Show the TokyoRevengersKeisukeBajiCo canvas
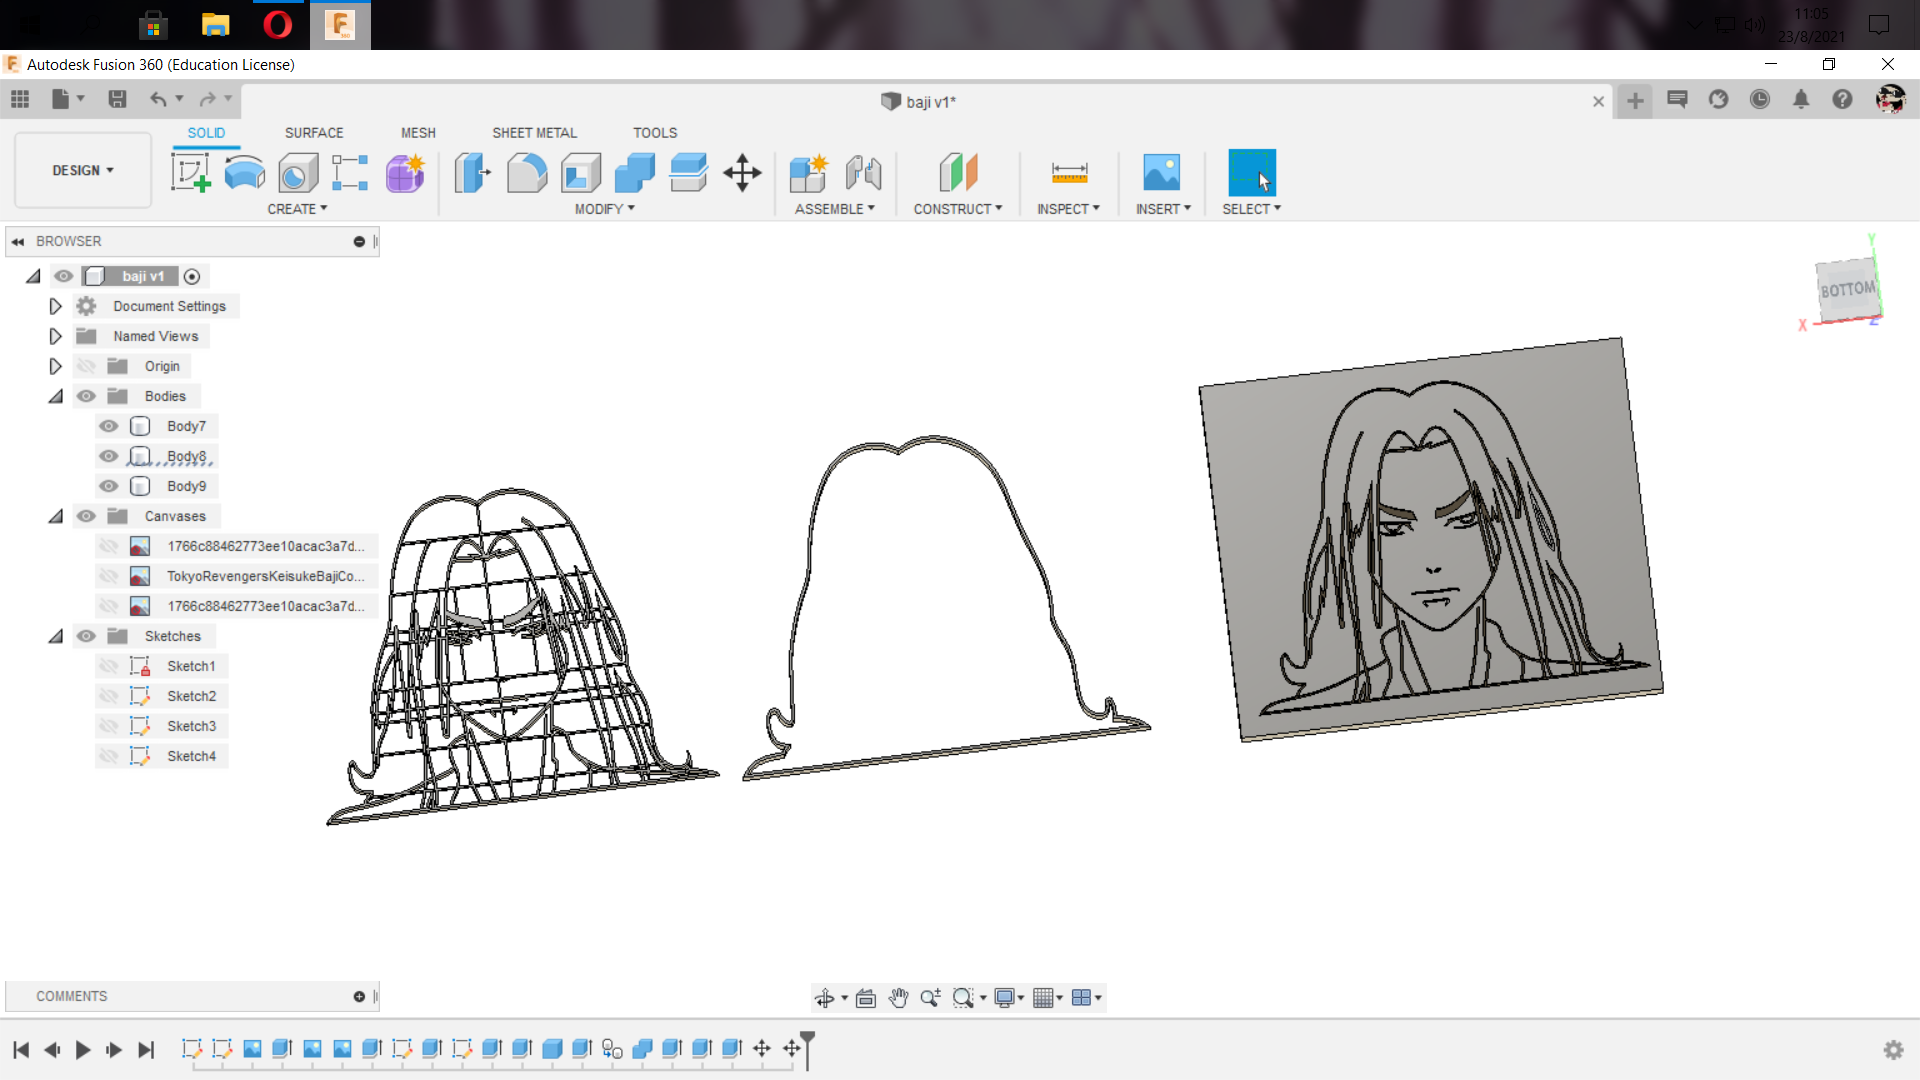 (x=109, y=576)
